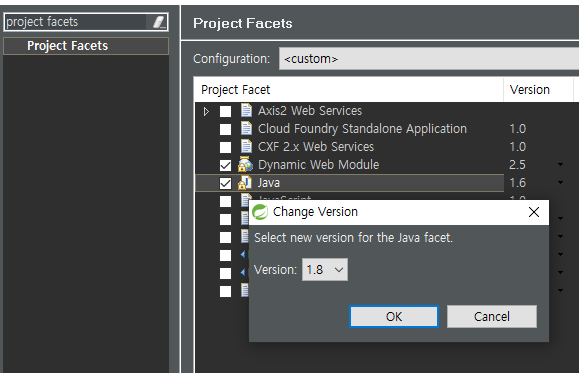
Task: Enable the CXF 2.x Web Services checkbox
Action: pos(225,147)
